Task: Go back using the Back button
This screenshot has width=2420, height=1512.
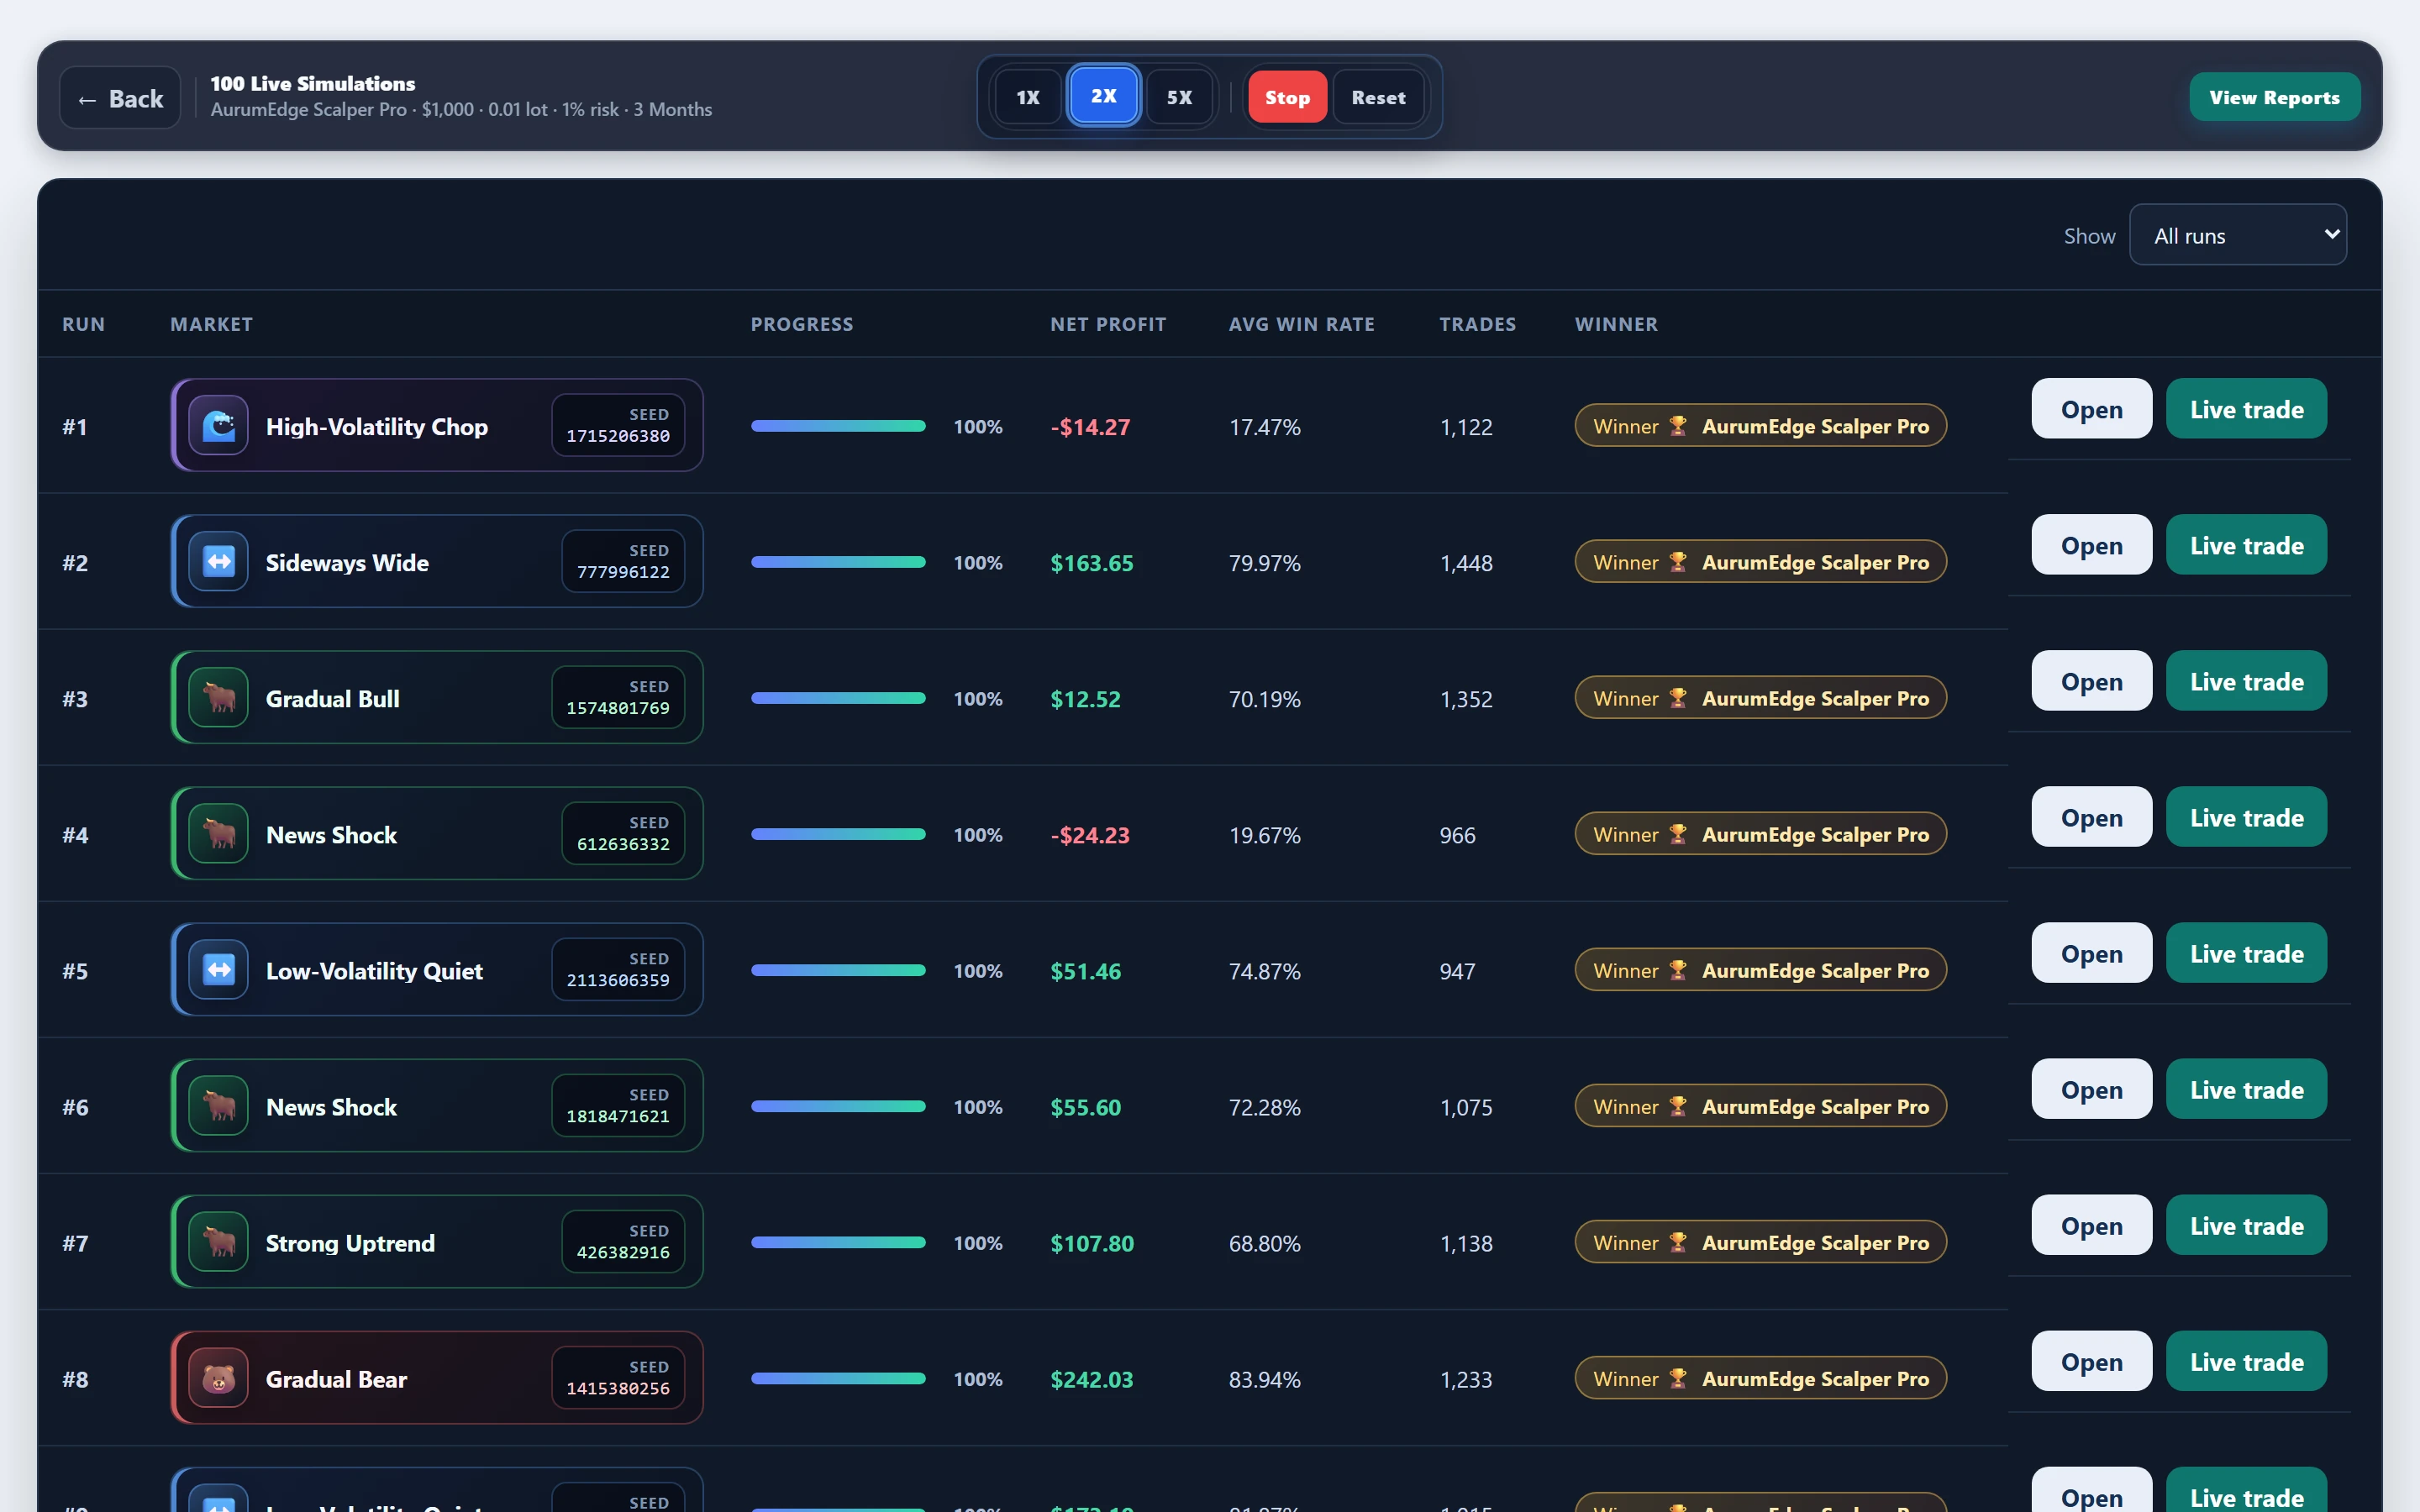Action: pos(120,98)
